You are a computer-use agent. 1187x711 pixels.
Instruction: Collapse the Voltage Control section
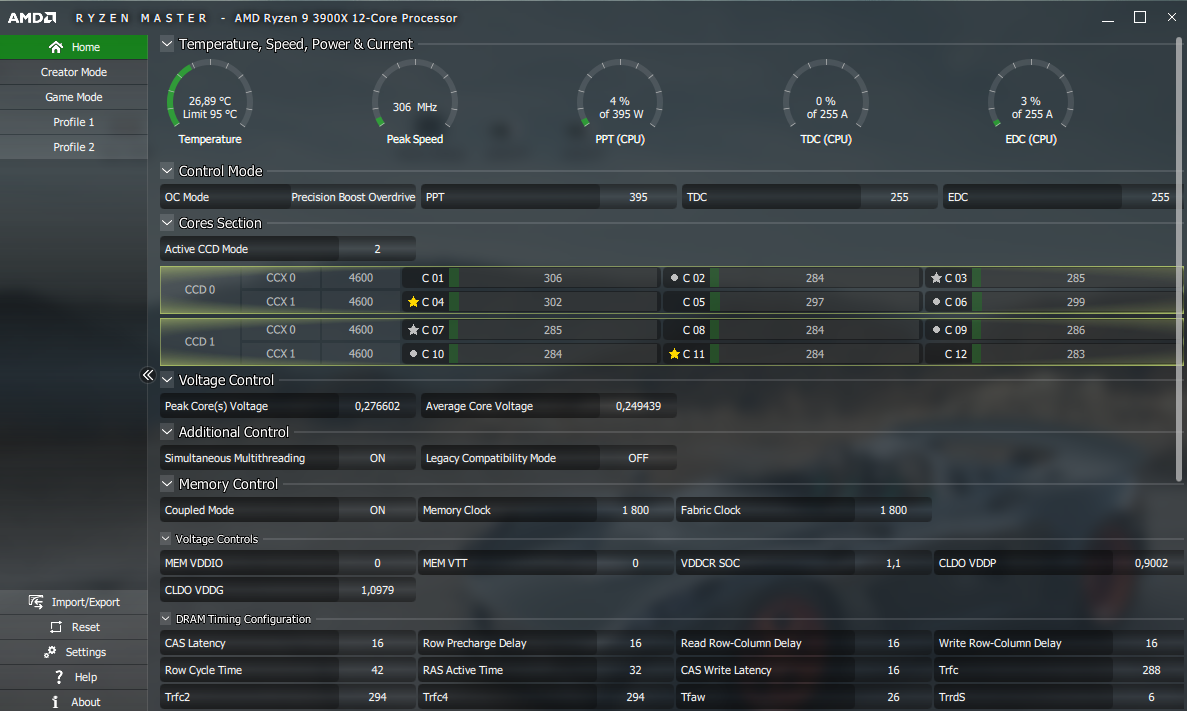[x=167, y=380]
